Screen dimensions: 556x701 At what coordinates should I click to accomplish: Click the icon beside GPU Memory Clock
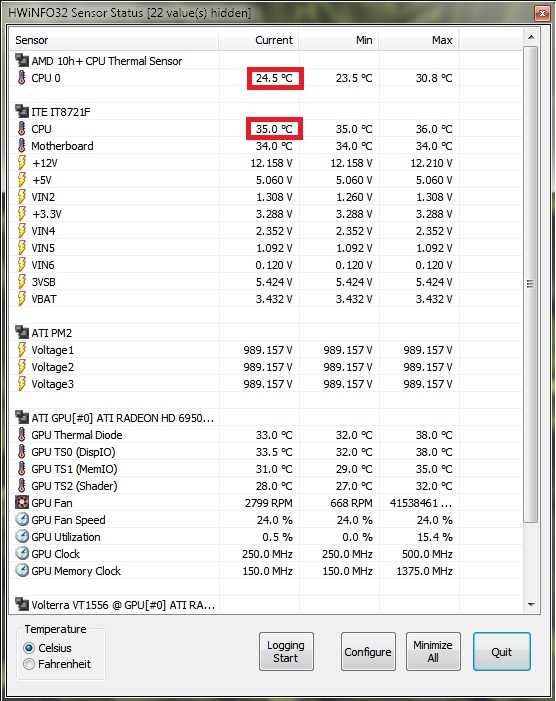(21, 570)
